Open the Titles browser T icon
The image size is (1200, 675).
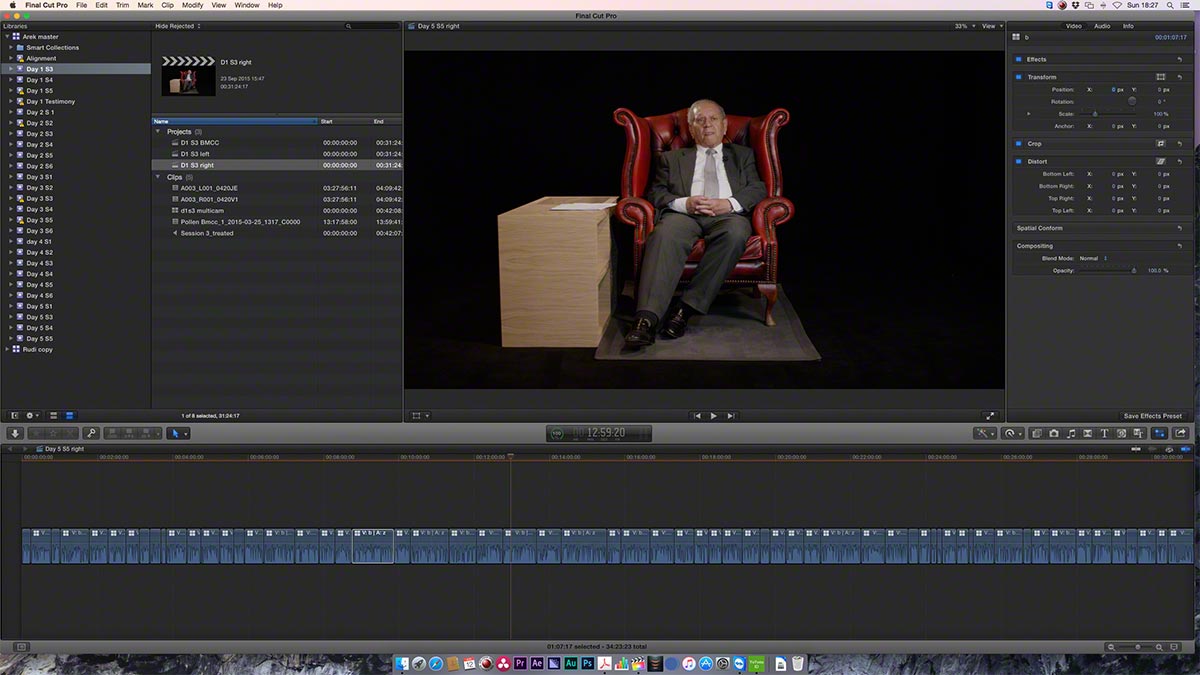[x=1105, y=433]
